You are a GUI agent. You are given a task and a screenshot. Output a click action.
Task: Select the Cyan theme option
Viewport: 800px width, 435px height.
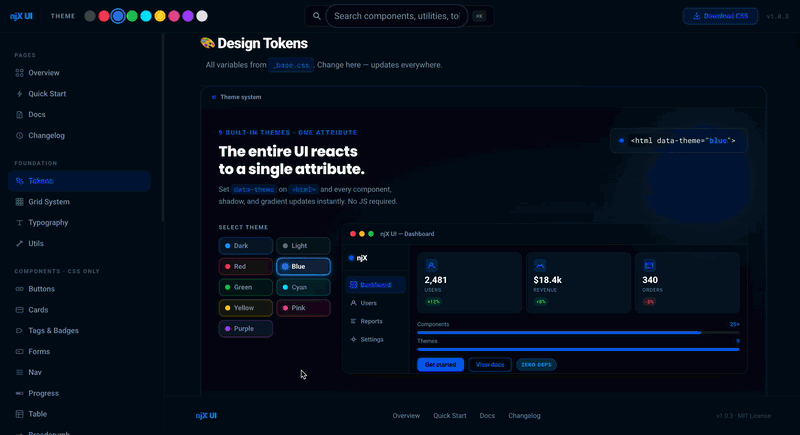(x=303, y=288)
